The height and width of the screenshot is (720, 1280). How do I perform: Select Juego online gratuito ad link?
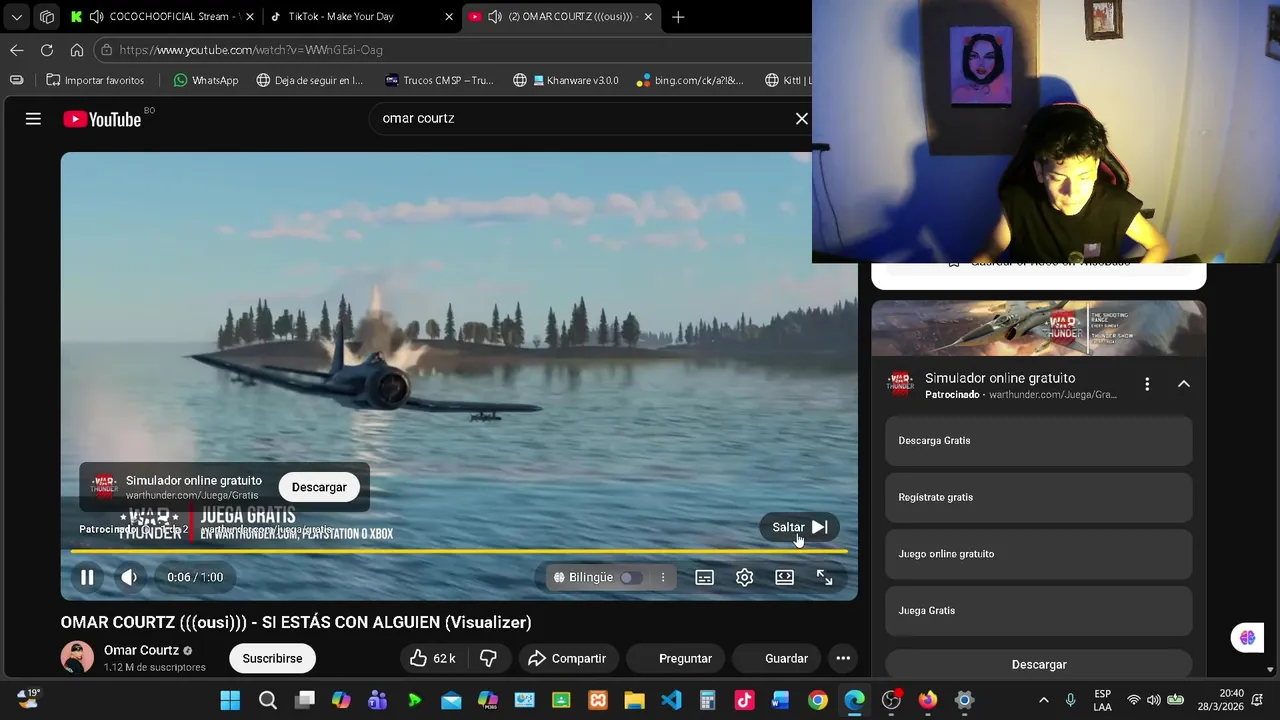coord(1039,554)
